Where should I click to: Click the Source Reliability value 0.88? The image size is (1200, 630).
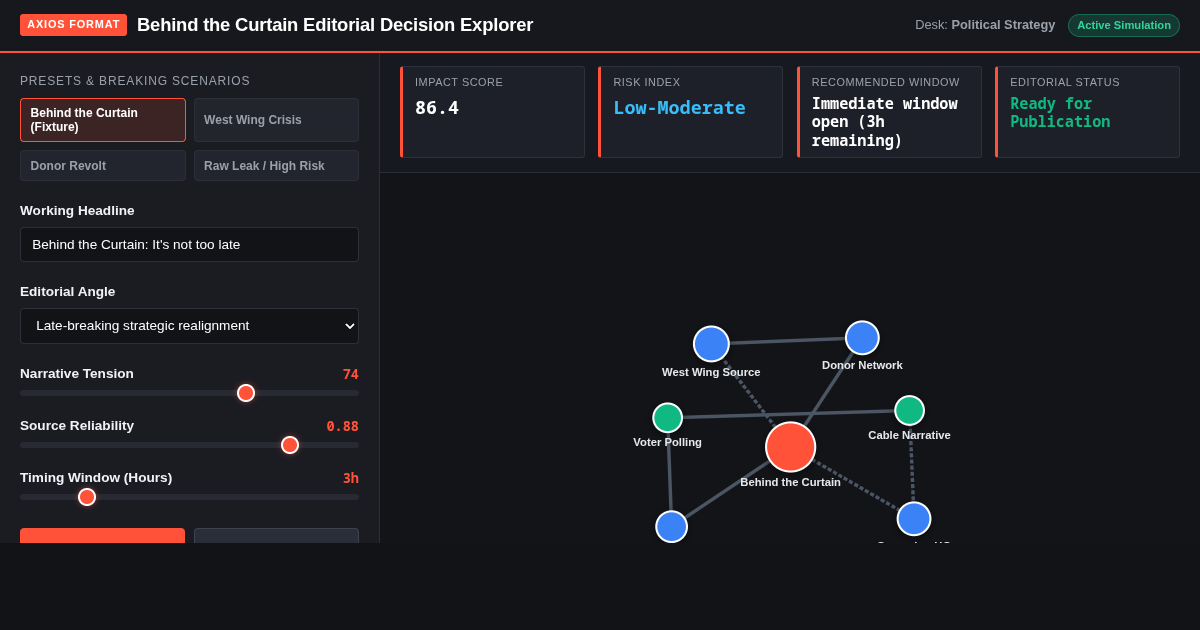342,426
